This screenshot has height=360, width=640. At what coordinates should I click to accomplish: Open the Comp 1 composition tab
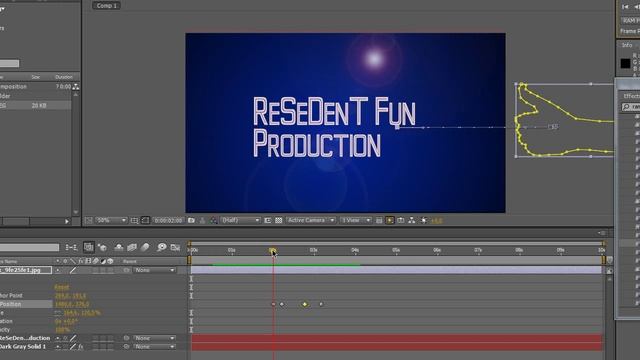click(x=107, y=6)
